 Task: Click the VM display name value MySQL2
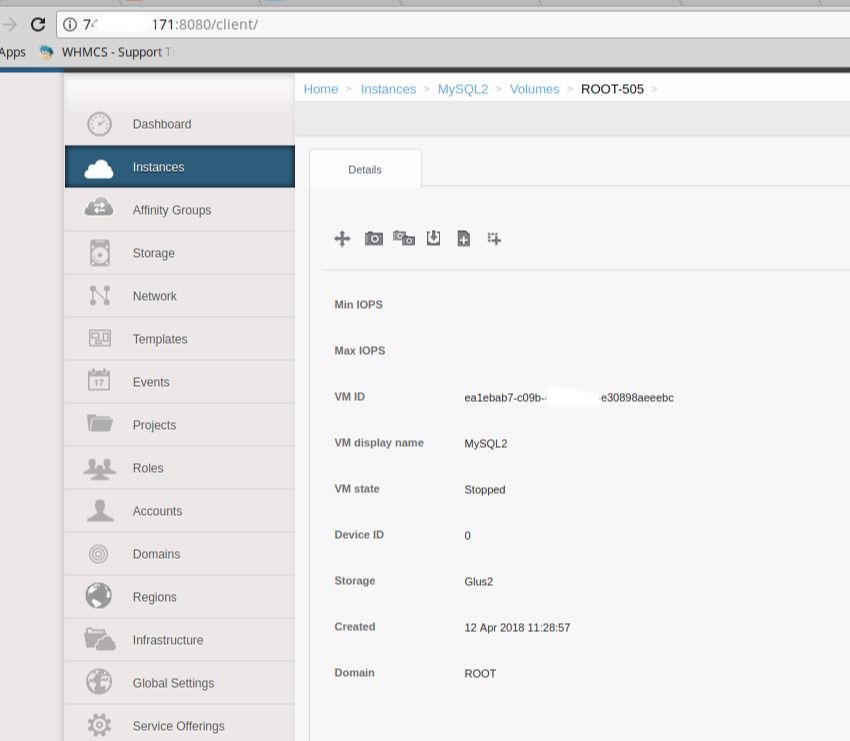pos(486,443)
